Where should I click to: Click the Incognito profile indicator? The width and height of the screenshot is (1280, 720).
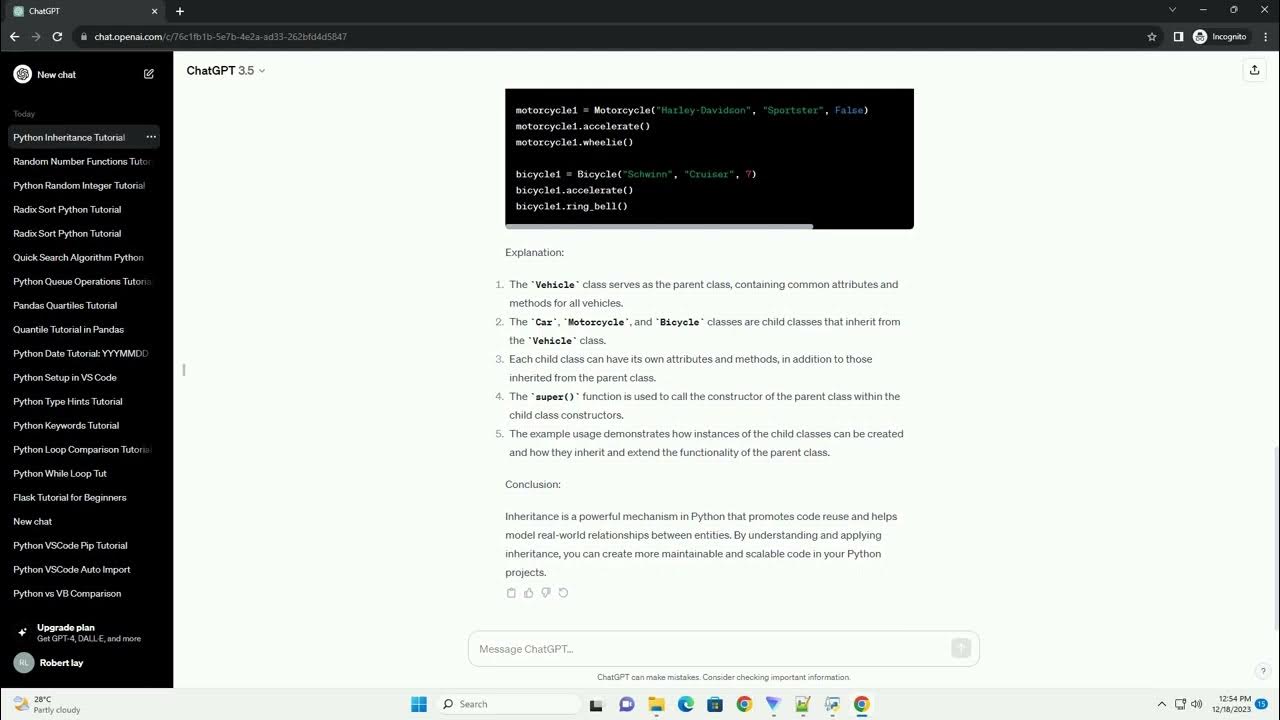1220,36
